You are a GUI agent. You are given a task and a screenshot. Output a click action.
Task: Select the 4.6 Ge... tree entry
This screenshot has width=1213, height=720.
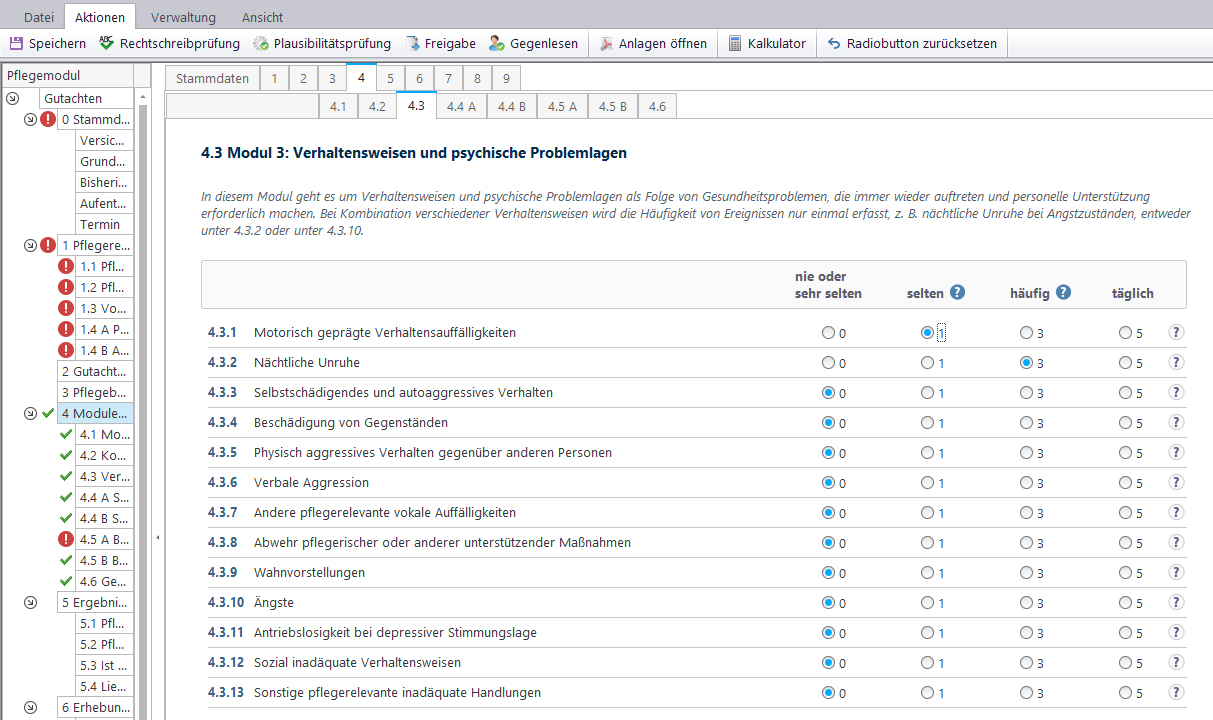pyautogui.click(x=104, y=581)
